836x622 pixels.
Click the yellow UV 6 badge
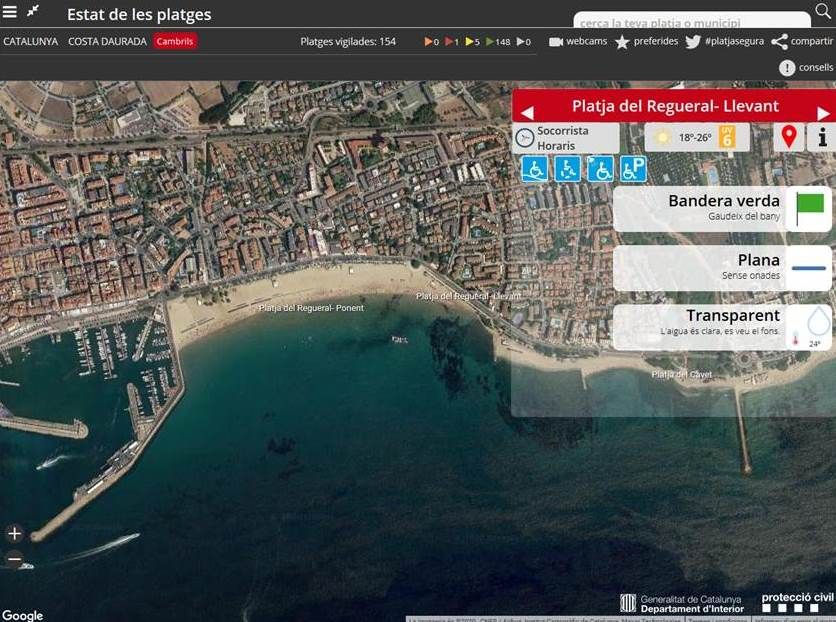727,136
